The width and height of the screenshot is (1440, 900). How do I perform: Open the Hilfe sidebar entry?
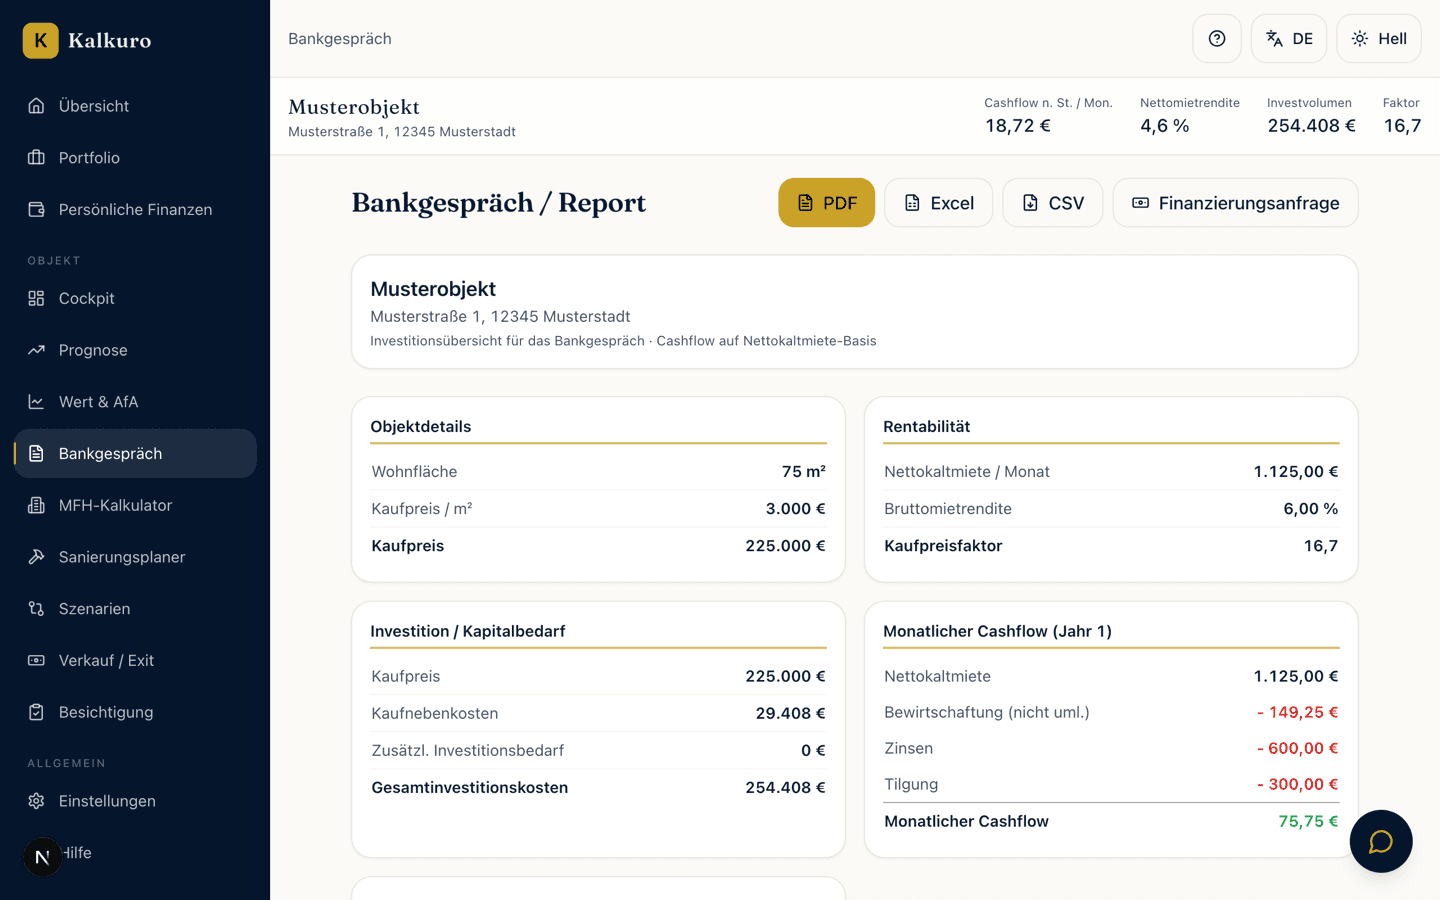[x=135, y=853]
